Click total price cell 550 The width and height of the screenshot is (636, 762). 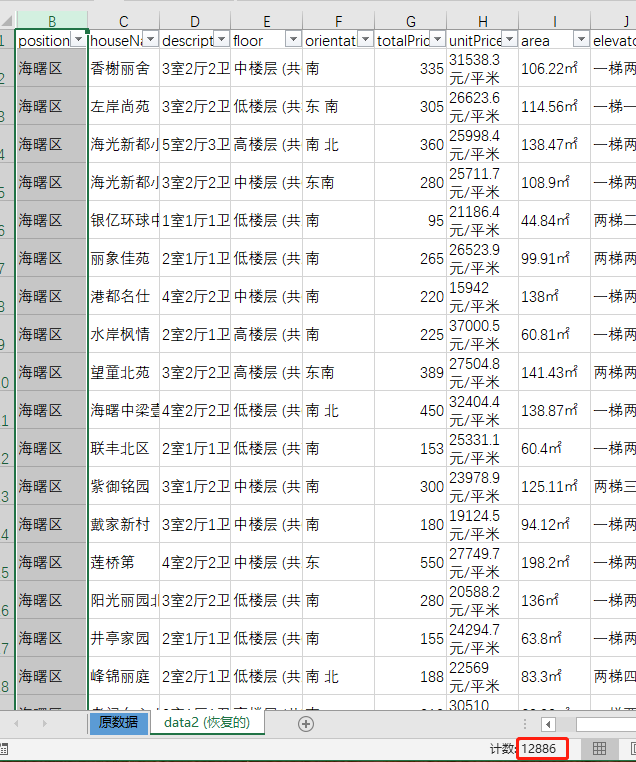click(x=411, y=562)
